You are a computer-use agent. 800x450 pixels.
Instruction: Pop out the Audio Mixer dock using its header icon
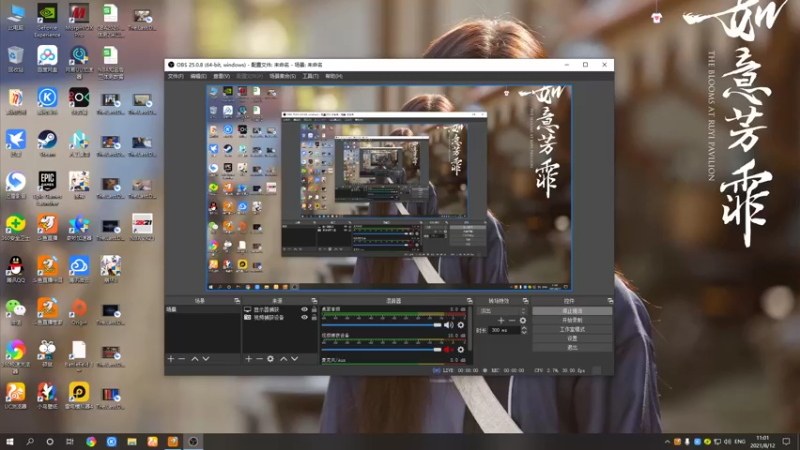tap(469, 301)
